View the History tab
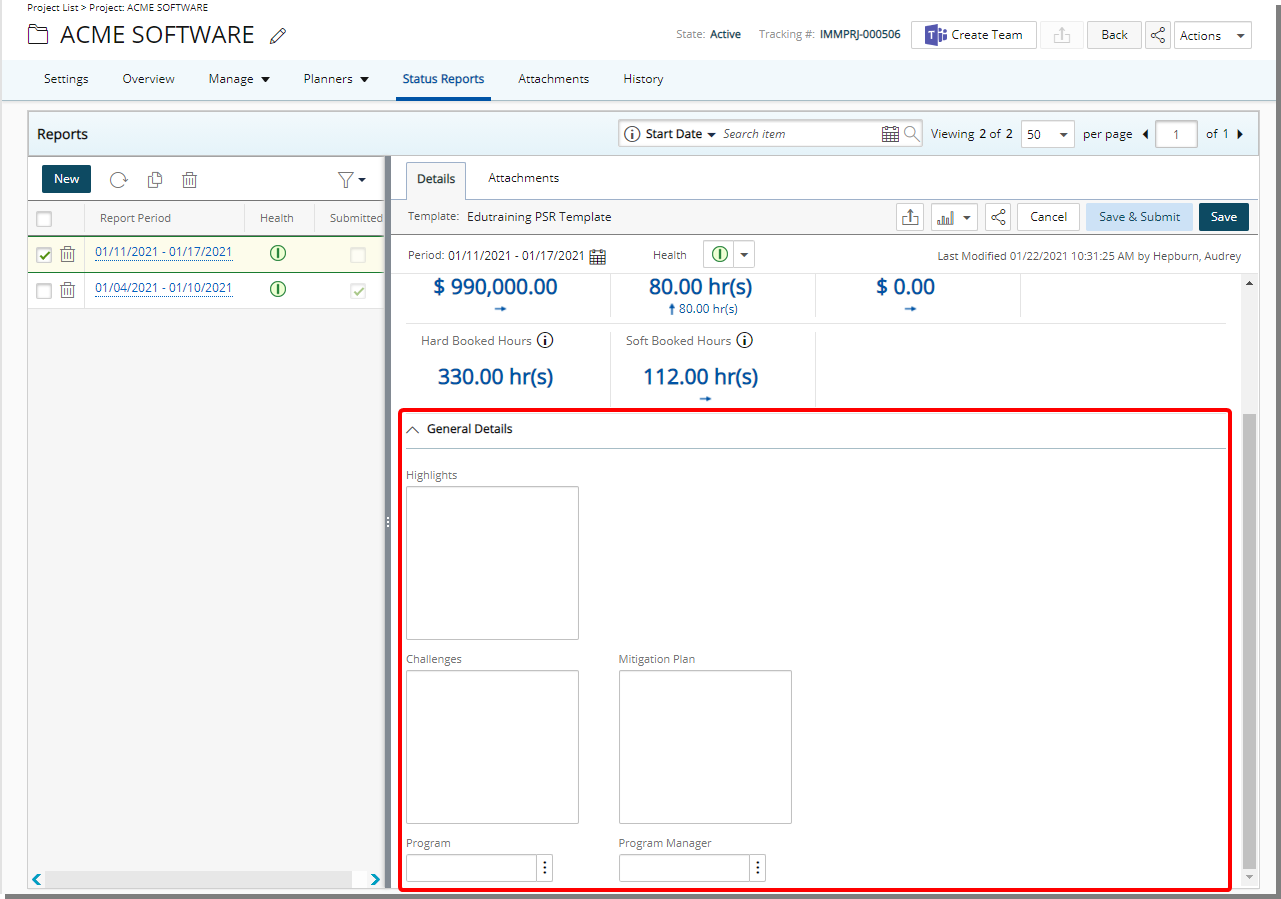Image resolution: width=1281 pixels, height=899 pixels. pos(643,79)
